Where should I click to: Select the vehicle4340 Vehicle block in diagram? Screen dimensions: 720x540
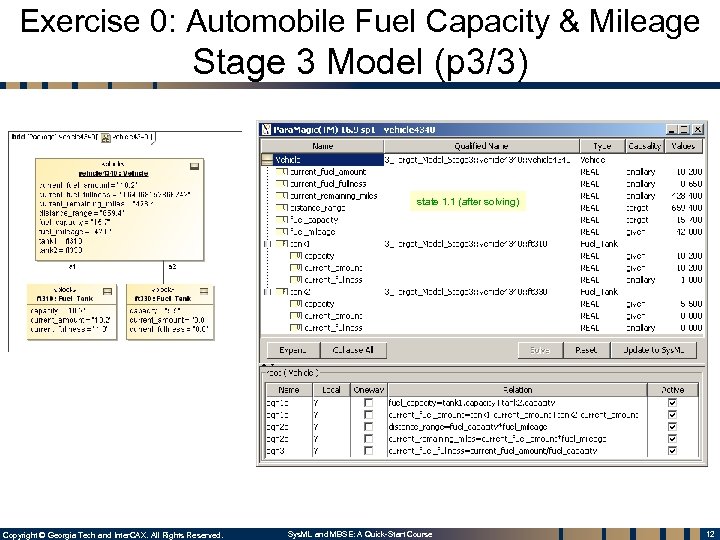[119, 210]
